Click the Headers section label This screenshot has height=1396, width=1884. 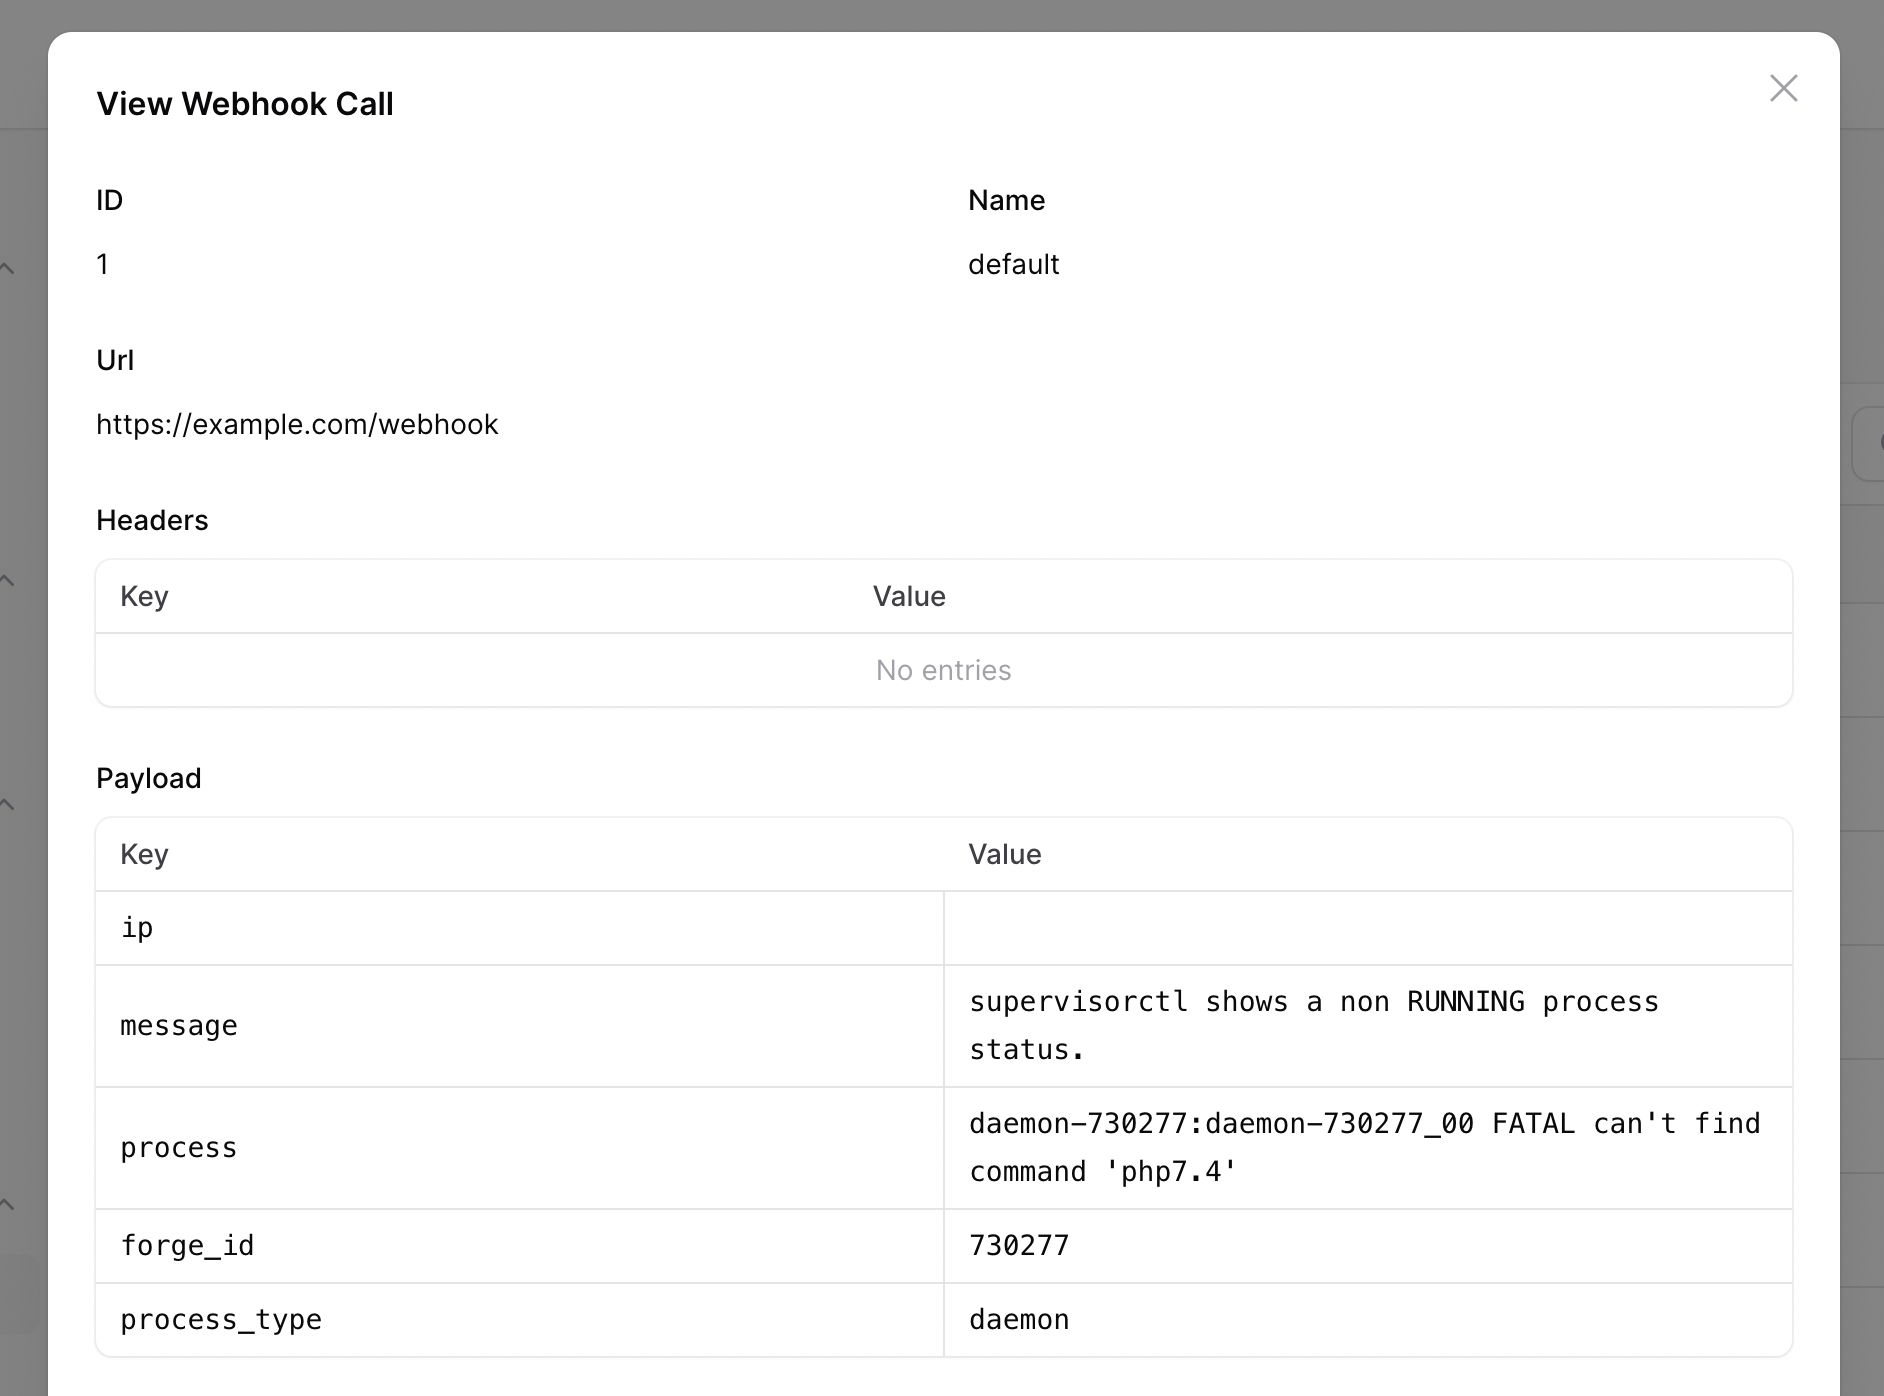pyautogui.click(x=152, y=520)
